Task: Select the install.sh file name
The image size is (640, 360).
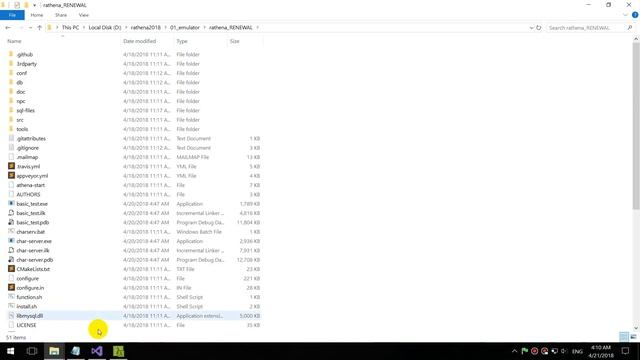Action: point(27,307)
